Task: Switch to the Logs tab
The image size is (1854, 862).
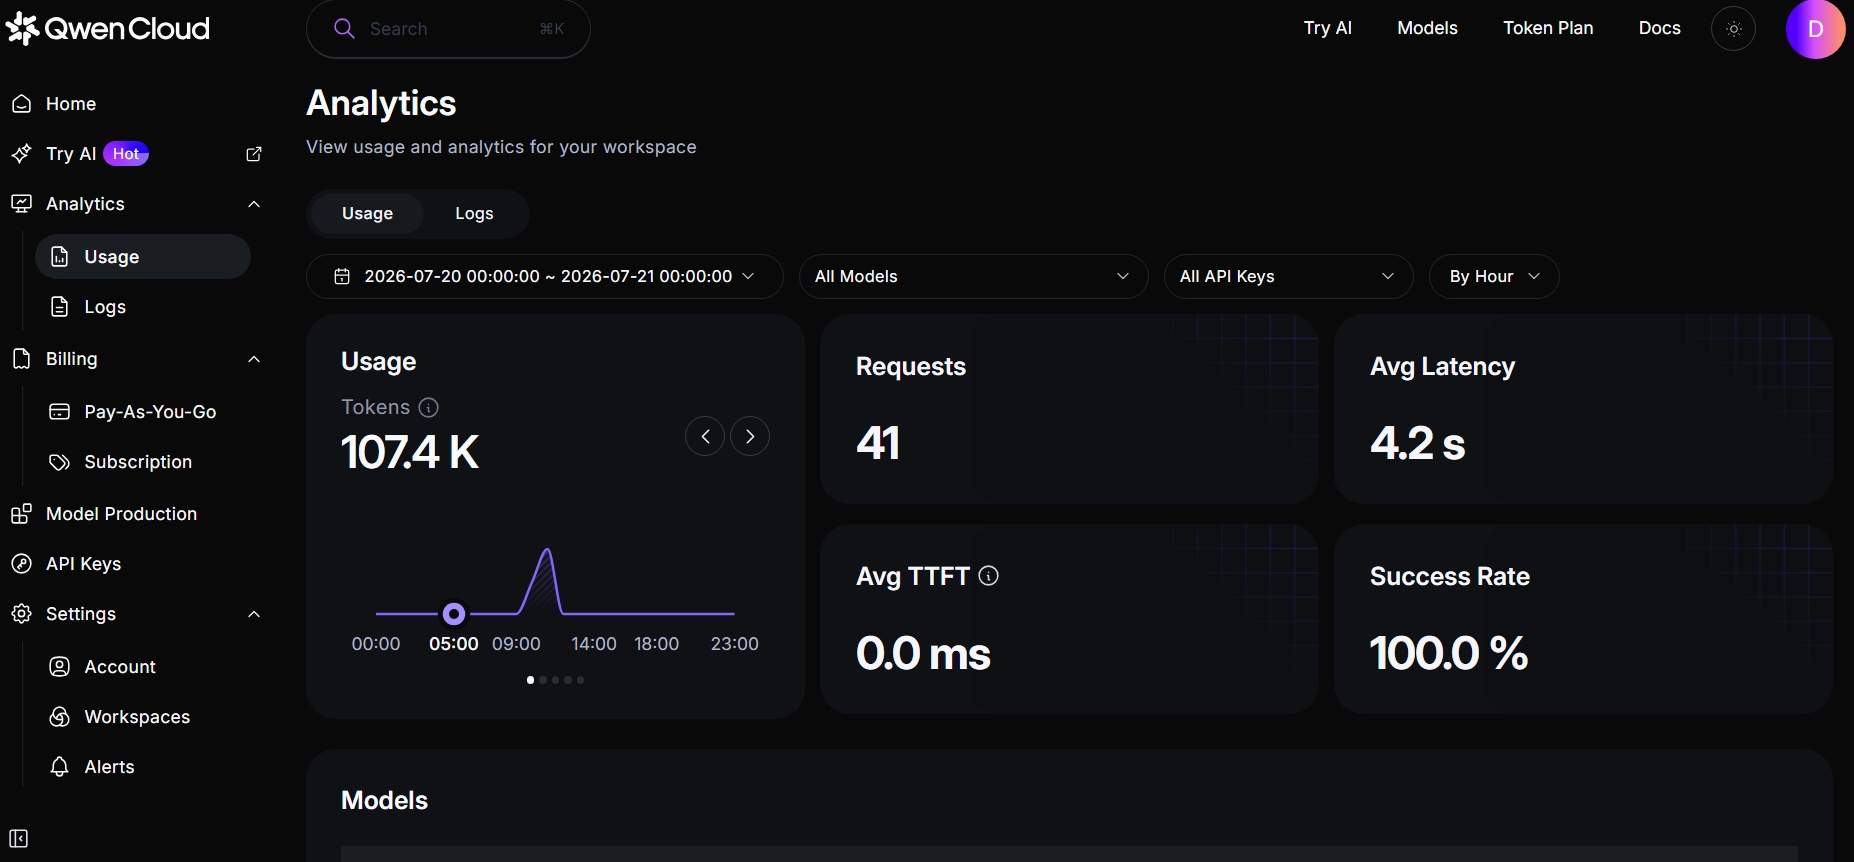Action: point(474,213)
